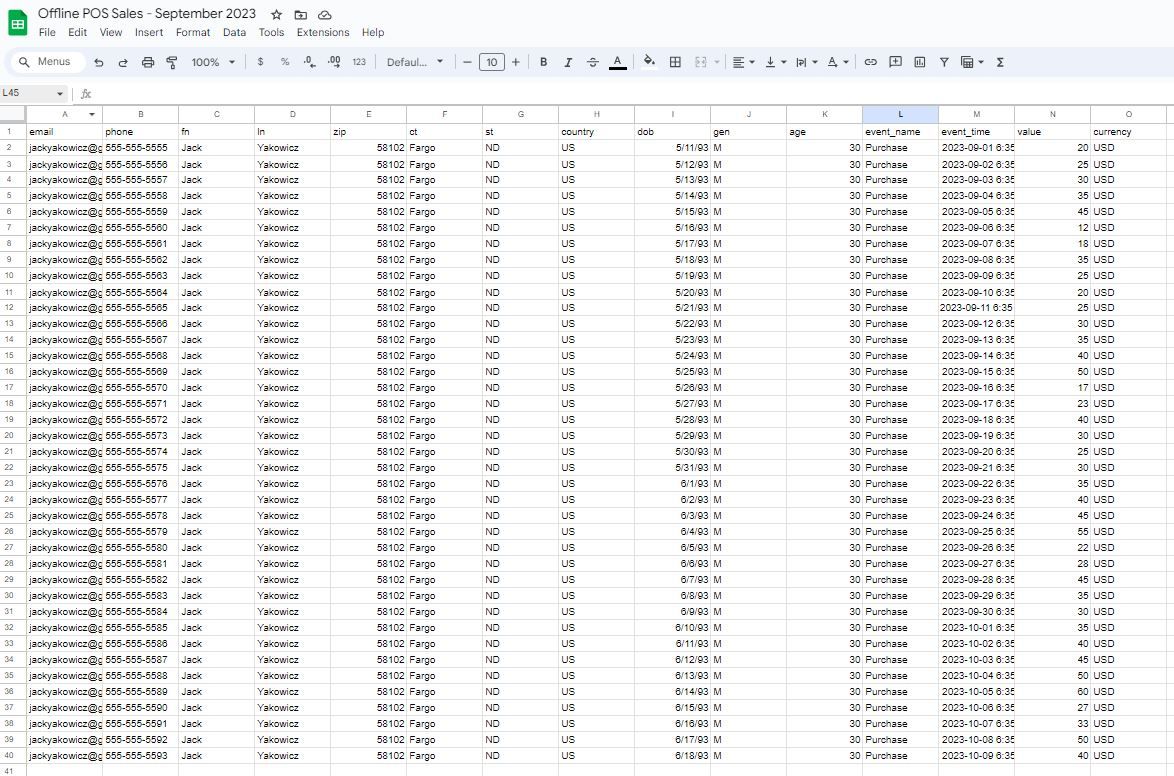The height and width of the screenshot is (776, 1174).
Task: Open more number formats 123
Action: click(x=359, y=62)
